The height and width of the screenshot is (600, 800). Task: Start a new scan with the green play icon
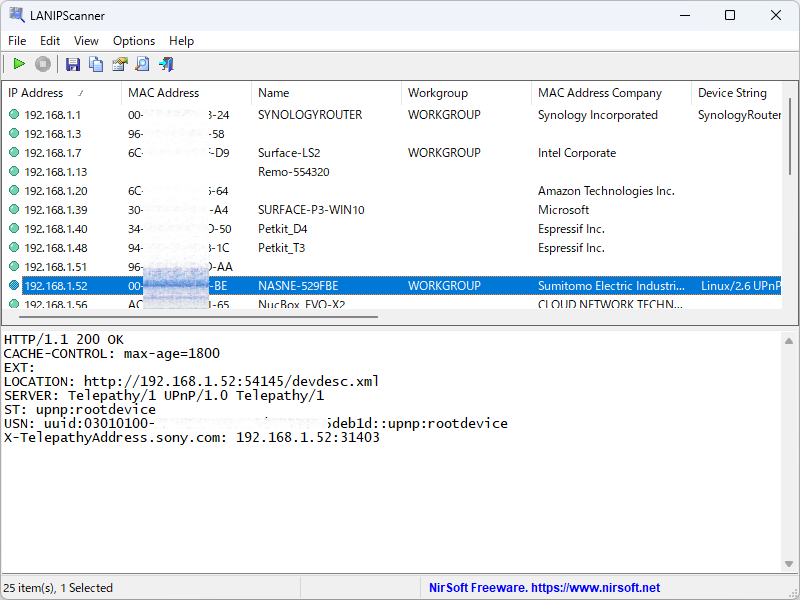(x=18, y=63)
